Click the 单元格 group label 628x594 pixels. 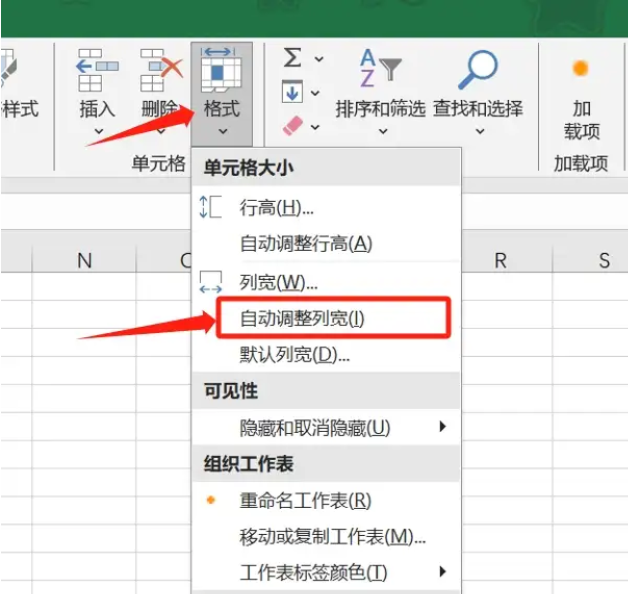[x=159, y=164]
